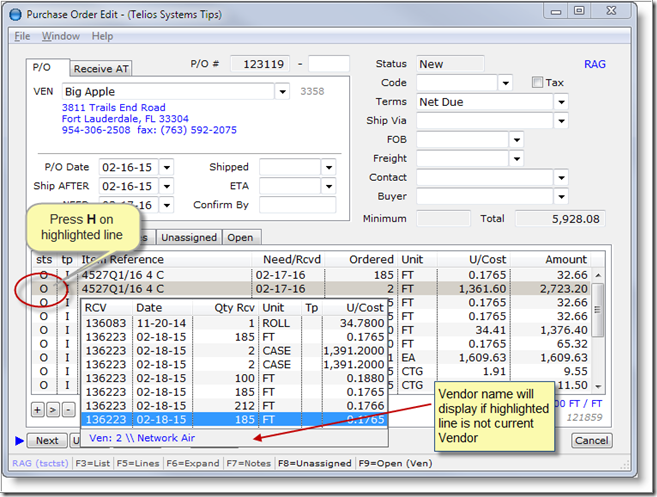Click the Cancel button
The image size is (657, 497).
point(591,441)
